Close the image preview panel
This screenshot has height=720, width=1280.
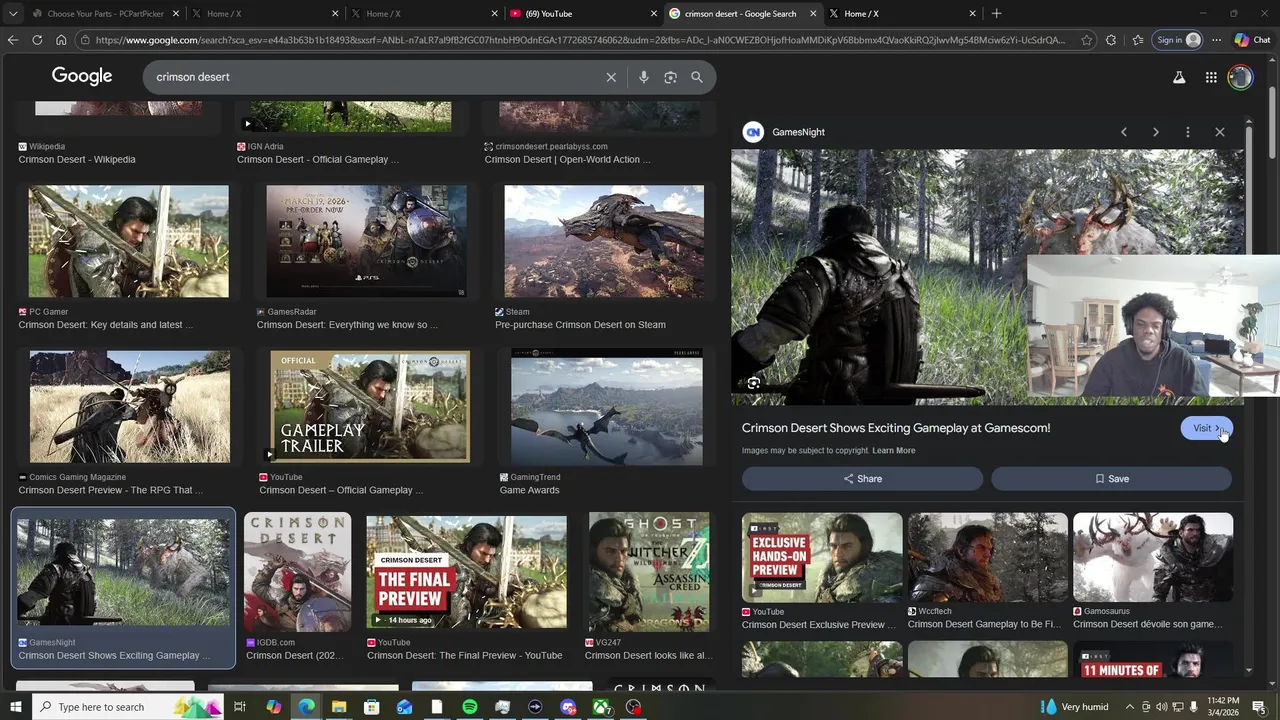pos(1220,132)
